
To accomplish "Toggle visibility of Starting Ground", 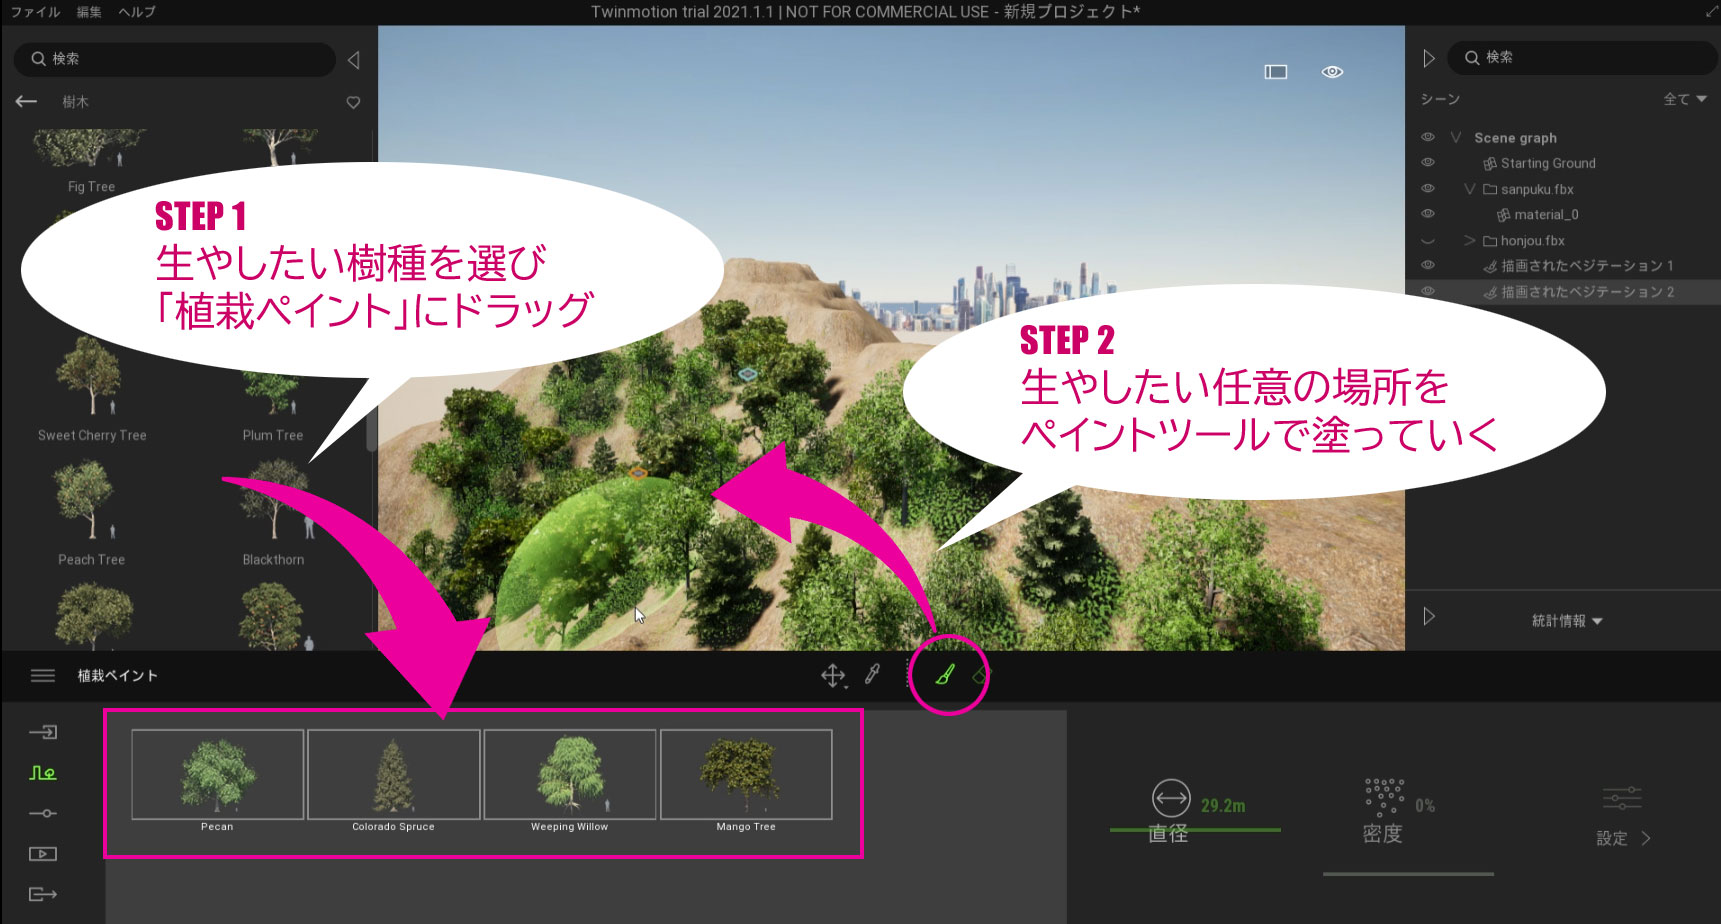I will coord(1428,163).
